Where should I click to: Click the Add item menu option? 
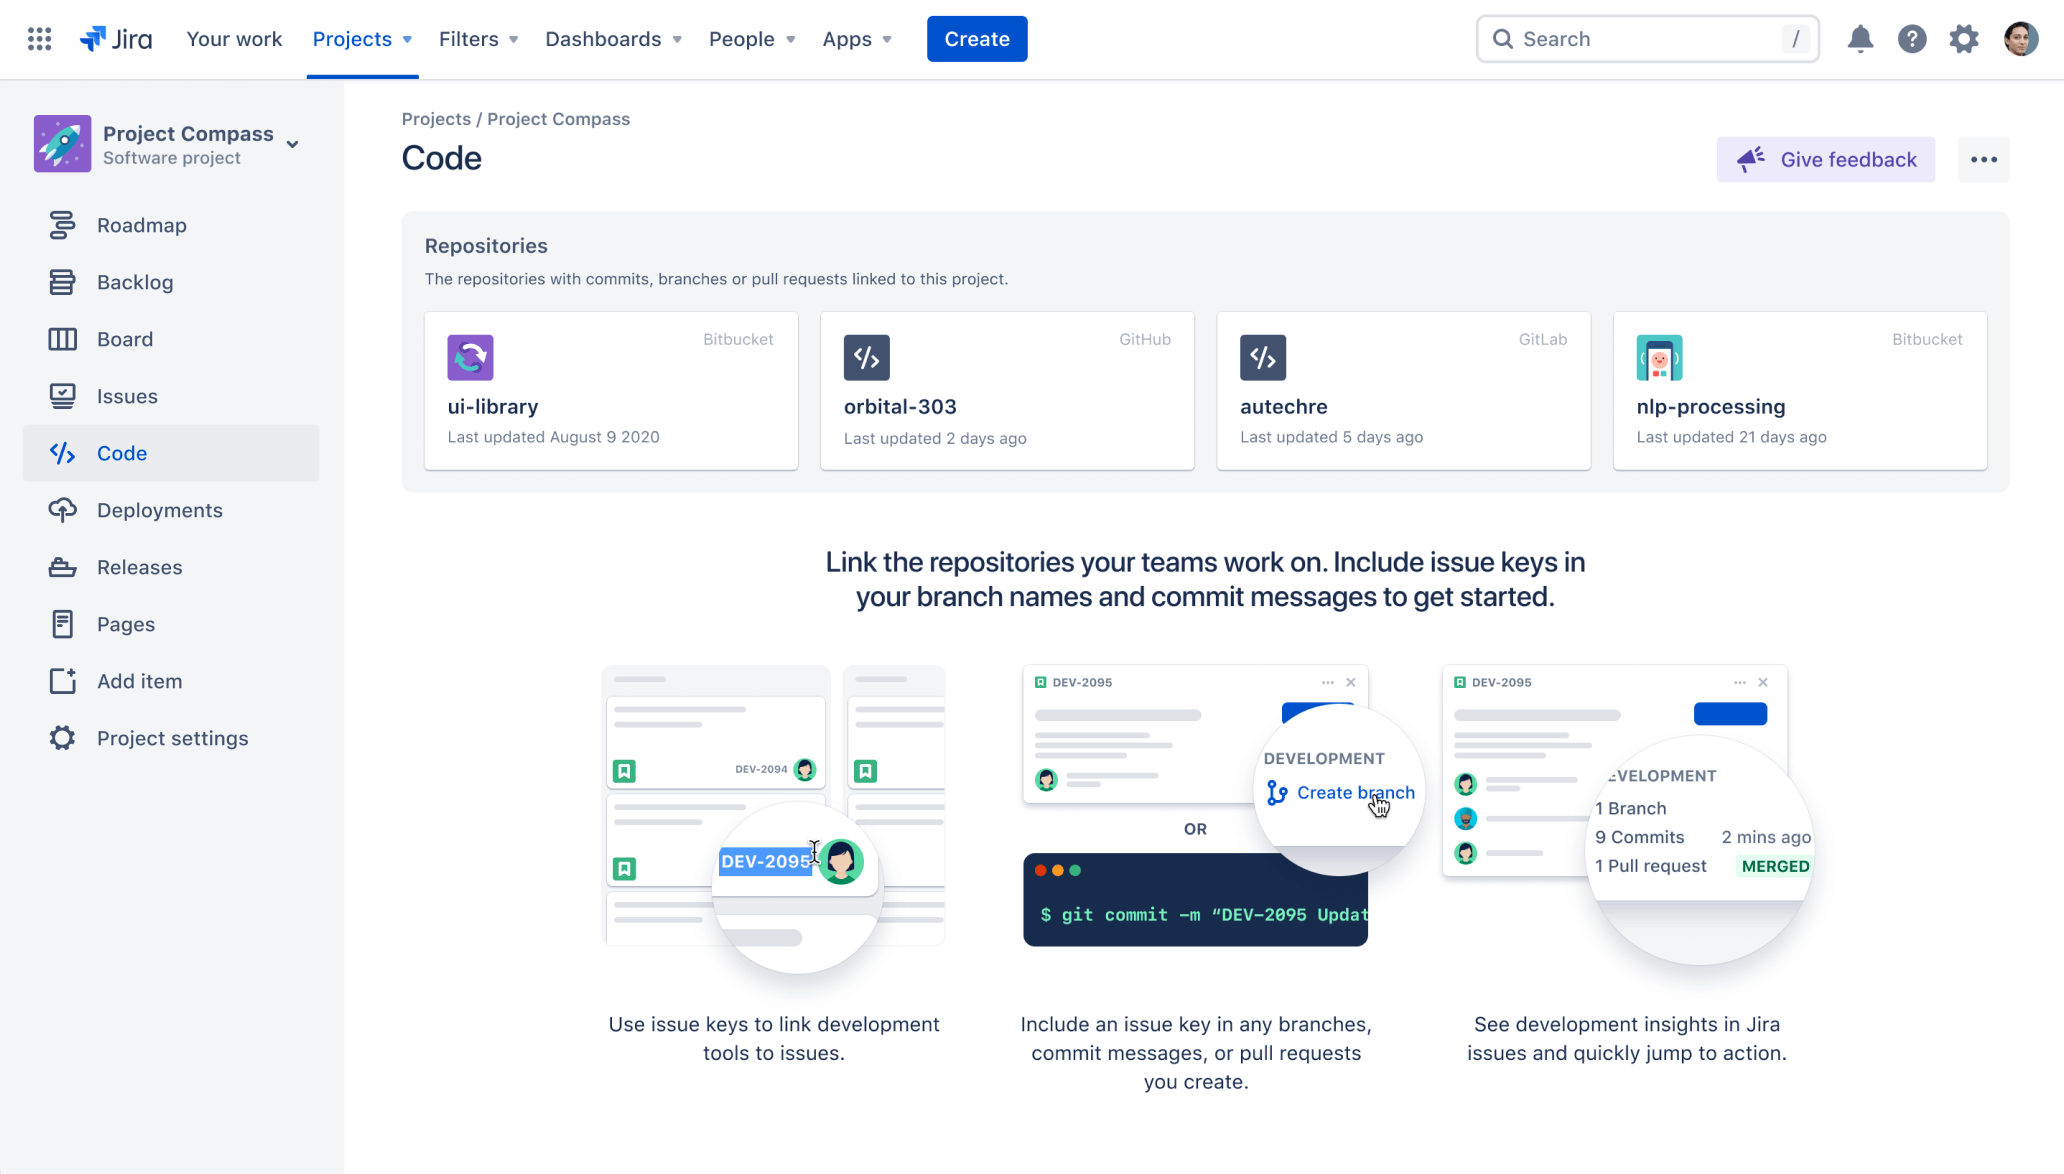click(139, 681)
